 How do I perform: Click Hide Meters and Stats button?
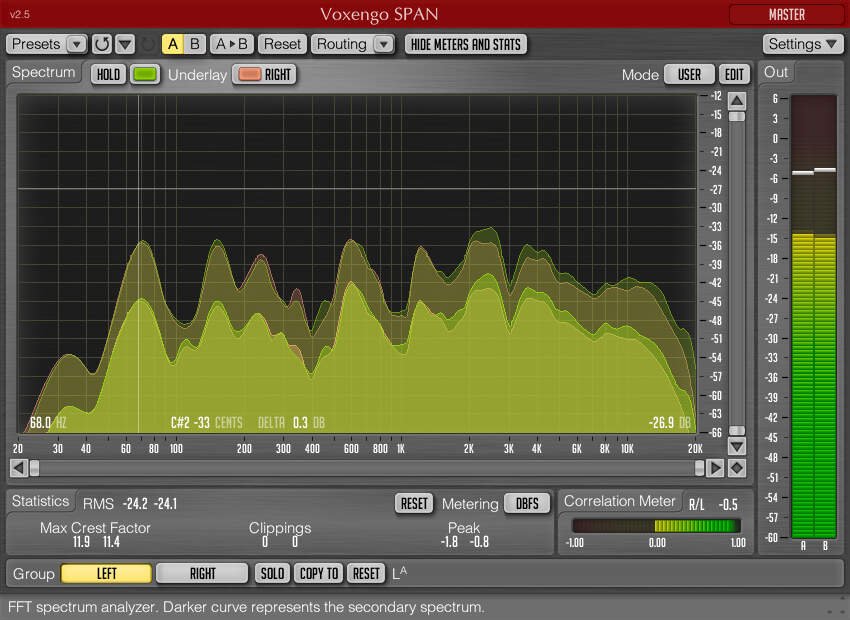click(466, 44)
